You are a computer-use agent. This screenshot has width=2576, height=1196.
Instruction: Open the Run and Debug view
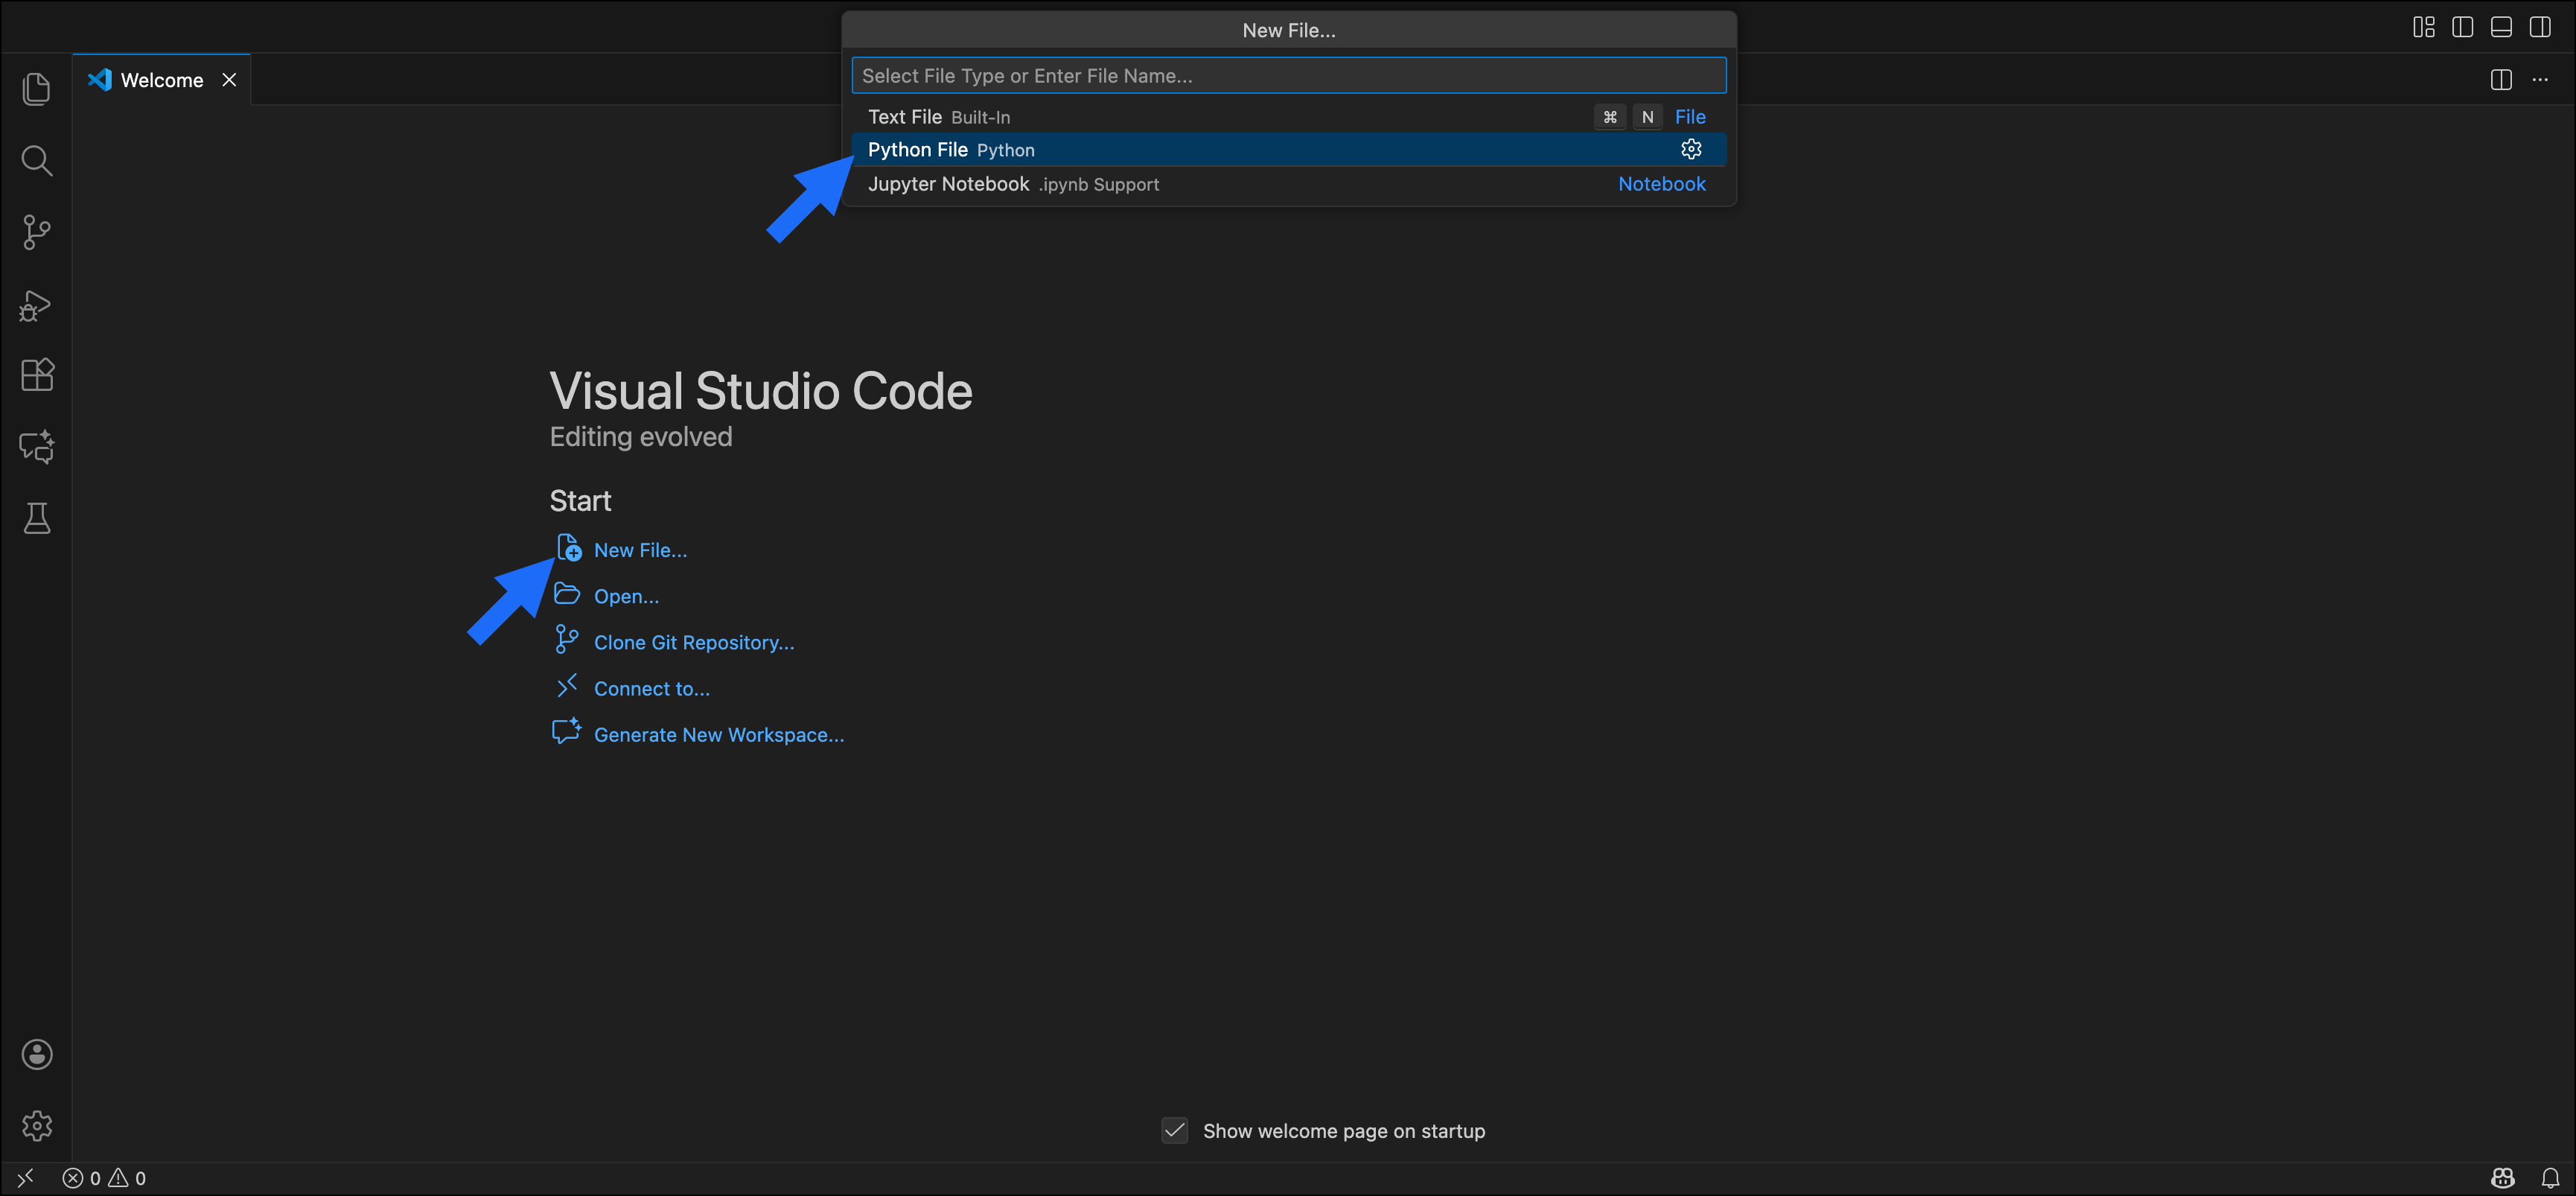click(x=36, y=305)
